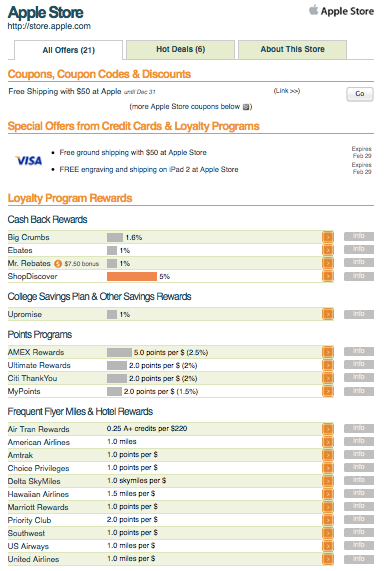The width and height of the screenshot is (384, 571).
Task: Open the About This Store tab
Action: [292, 50]
